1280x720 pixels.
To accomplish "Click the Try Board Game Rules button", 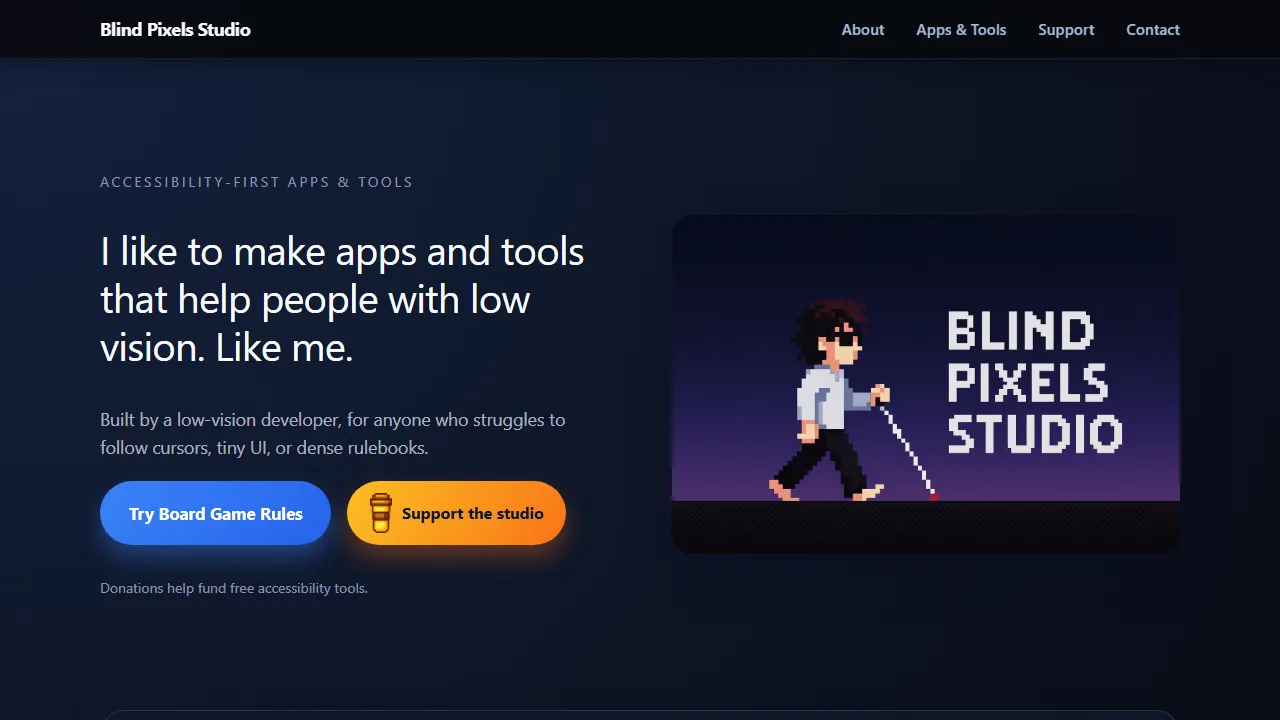I will pyautogui.click(x=215, y=513).
